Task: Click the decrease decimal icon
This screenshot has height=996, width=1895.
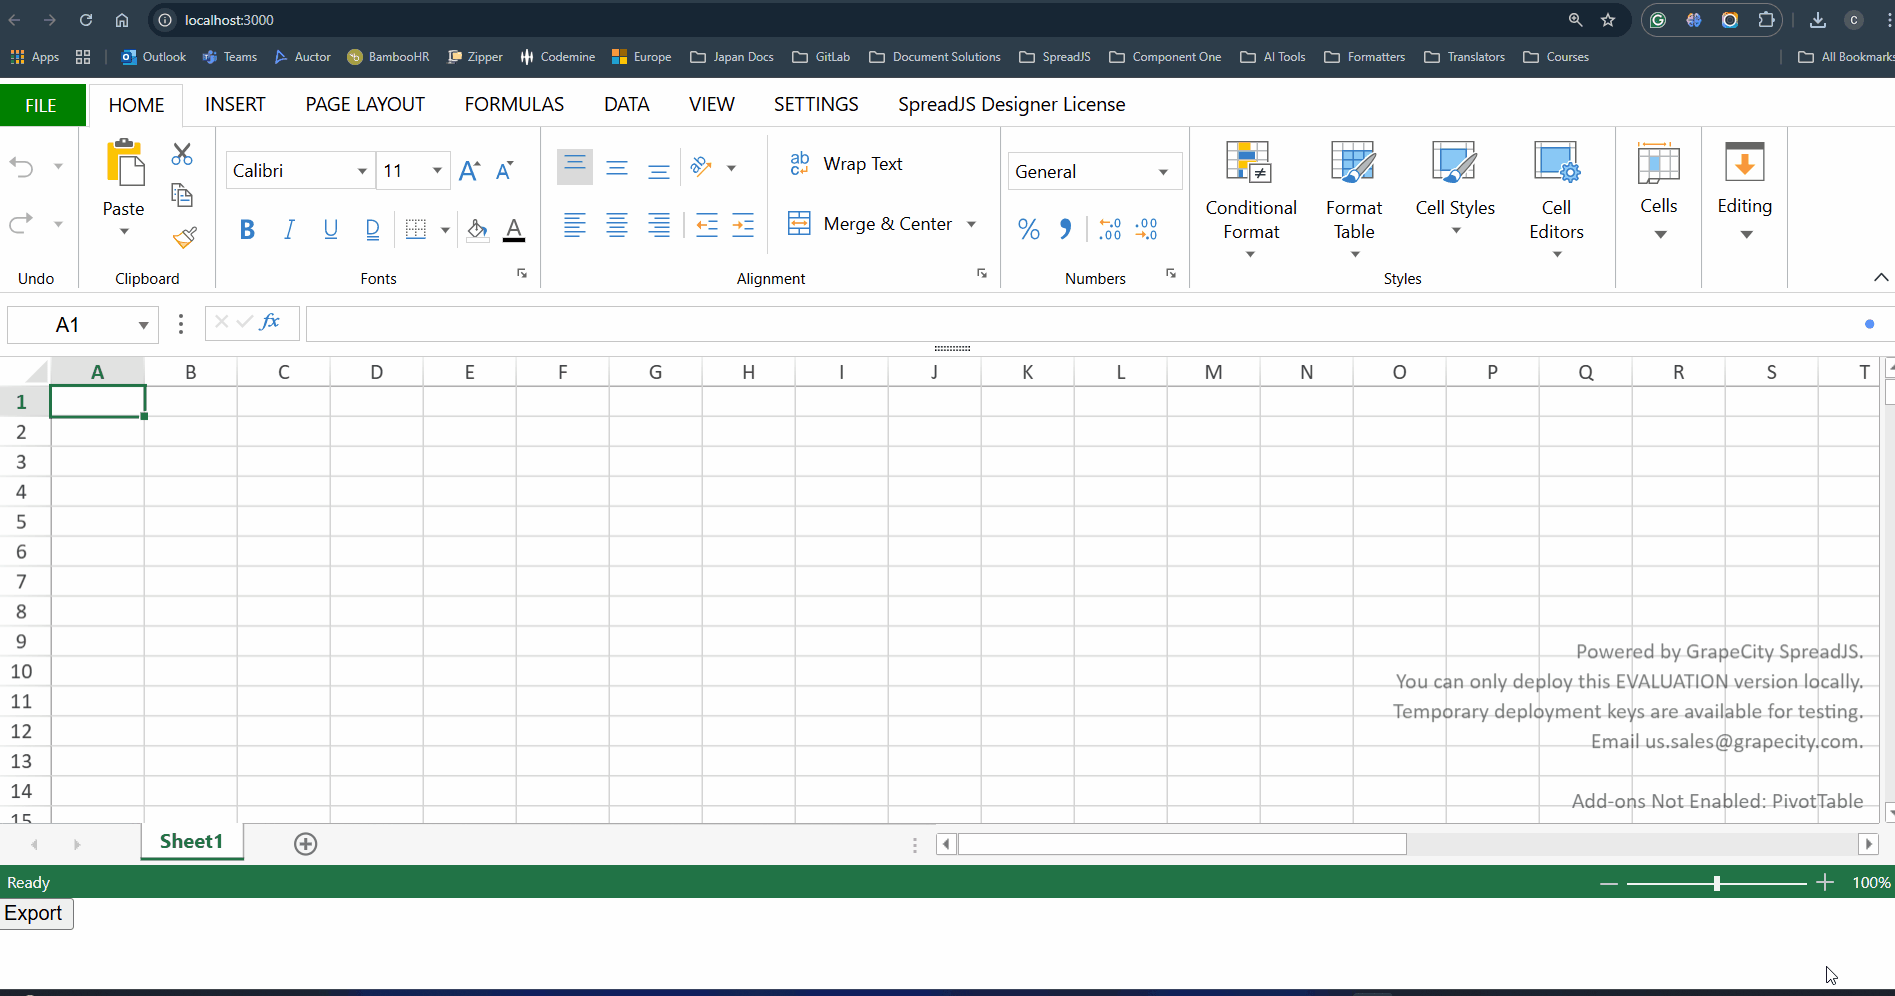Action: click(1147, 229)
